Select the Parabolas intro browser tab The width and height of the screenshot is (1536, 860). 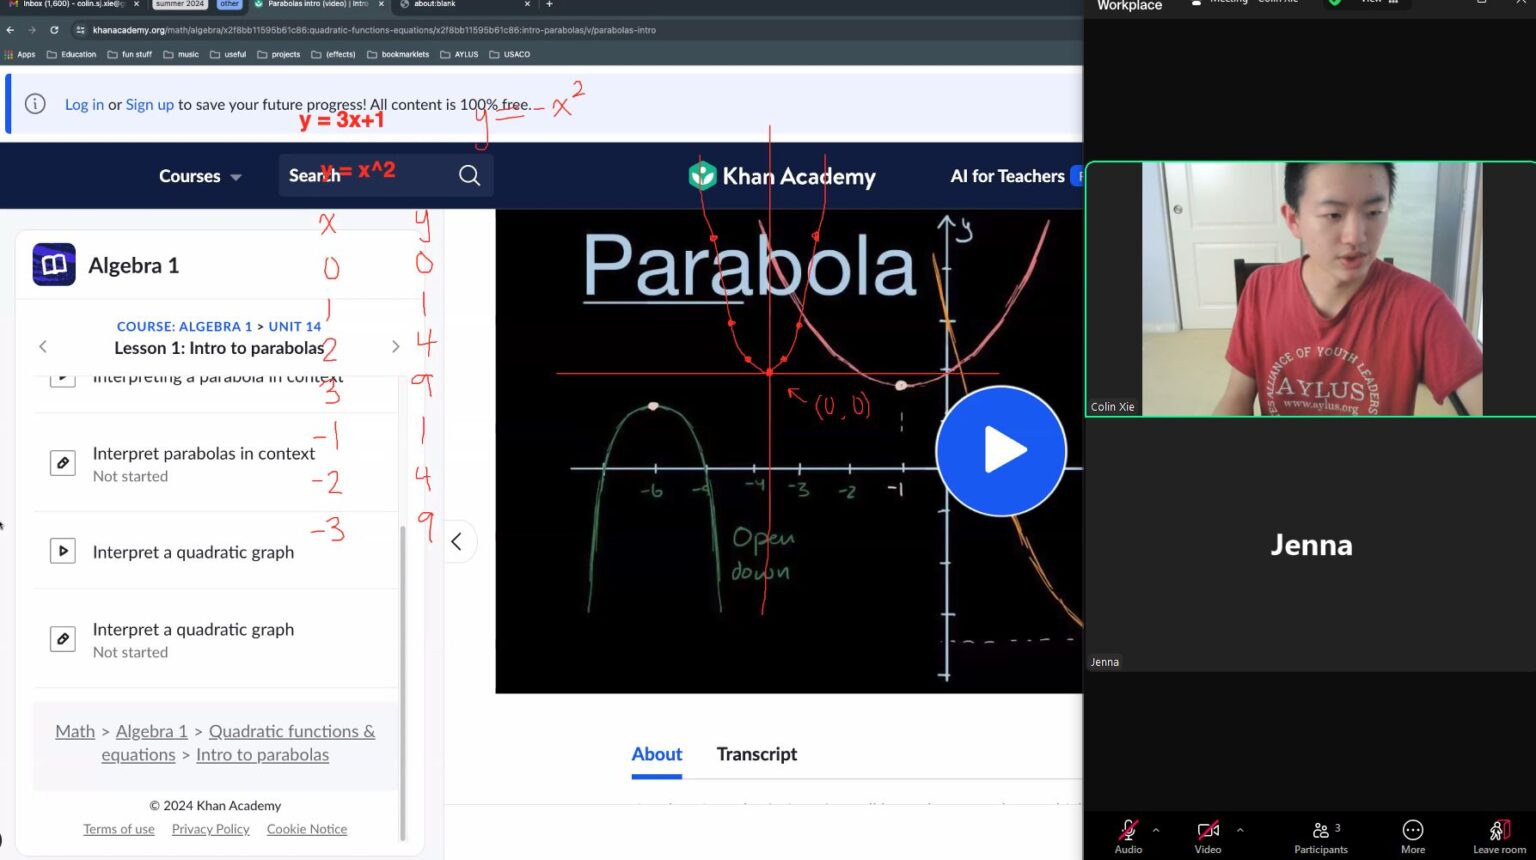316,4
